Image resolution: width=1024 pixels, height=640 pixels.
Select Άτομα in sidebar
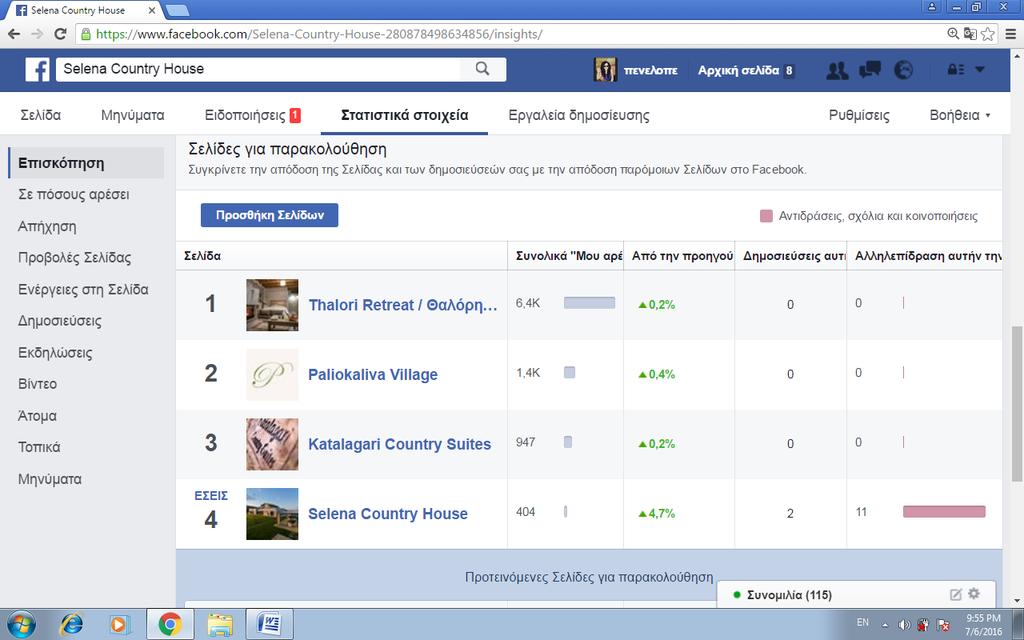pos(37,416)
